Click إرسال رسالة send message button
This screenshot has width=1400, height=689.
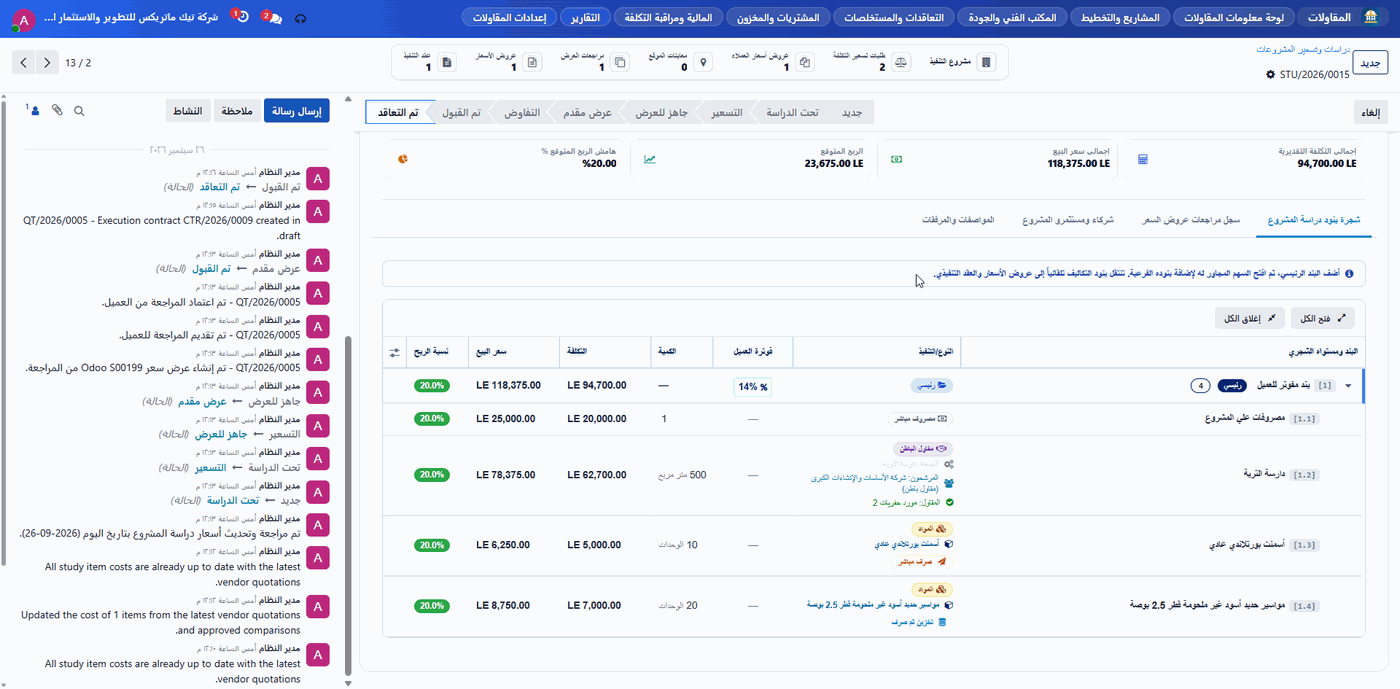tap(297, 111)
